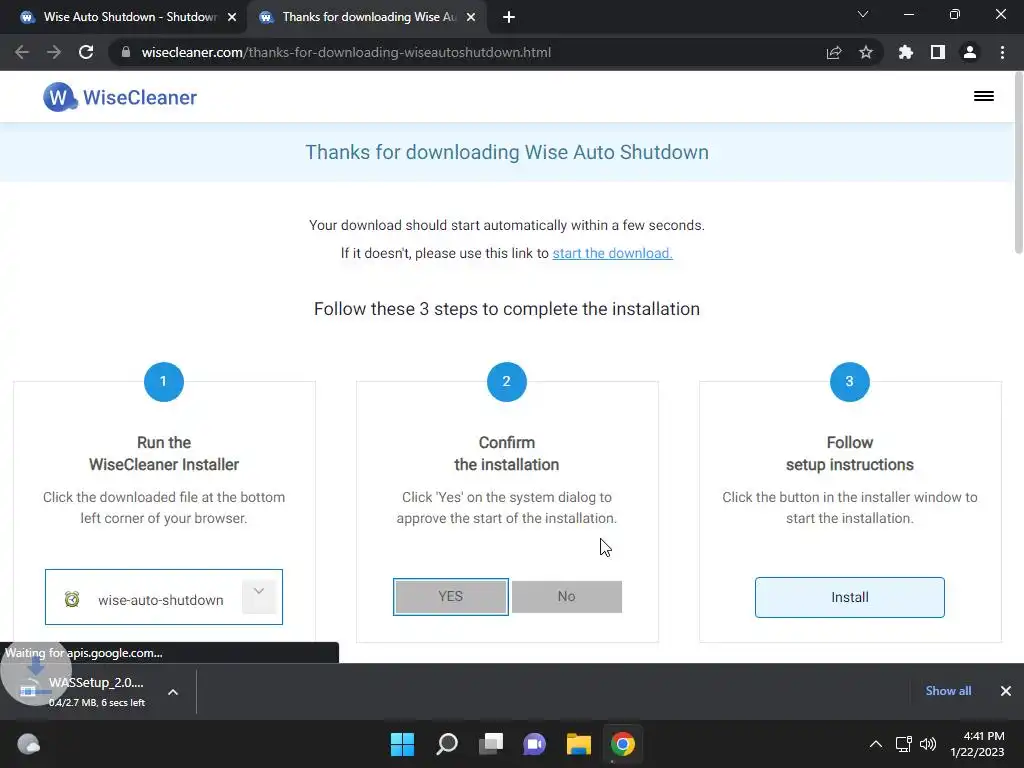The width and height of the screenshot is (1024, 768).
Task: Open File Explorer from the taskbar
Action: click(x=579, y=744)
